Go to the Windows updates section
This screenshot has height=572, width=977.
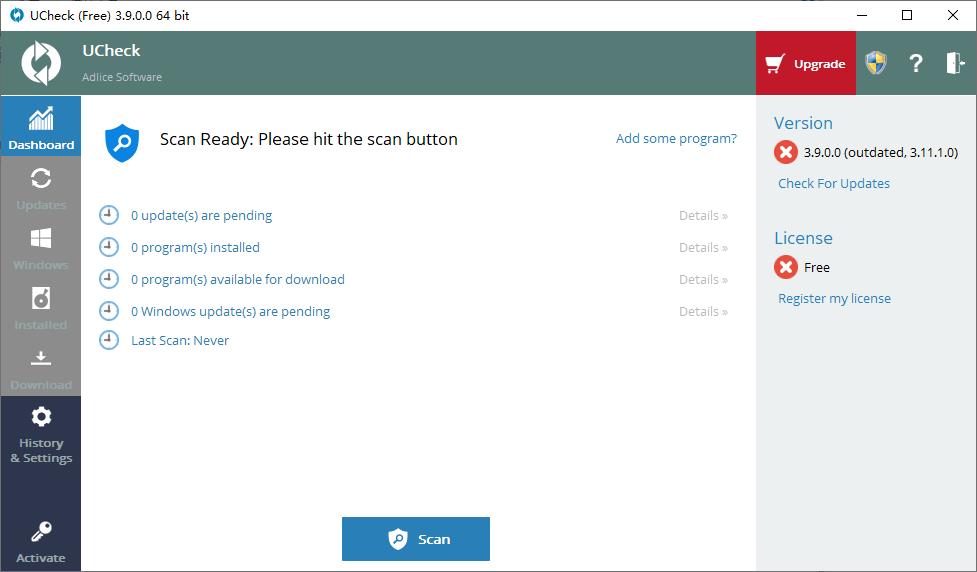(x=41, y=247)
